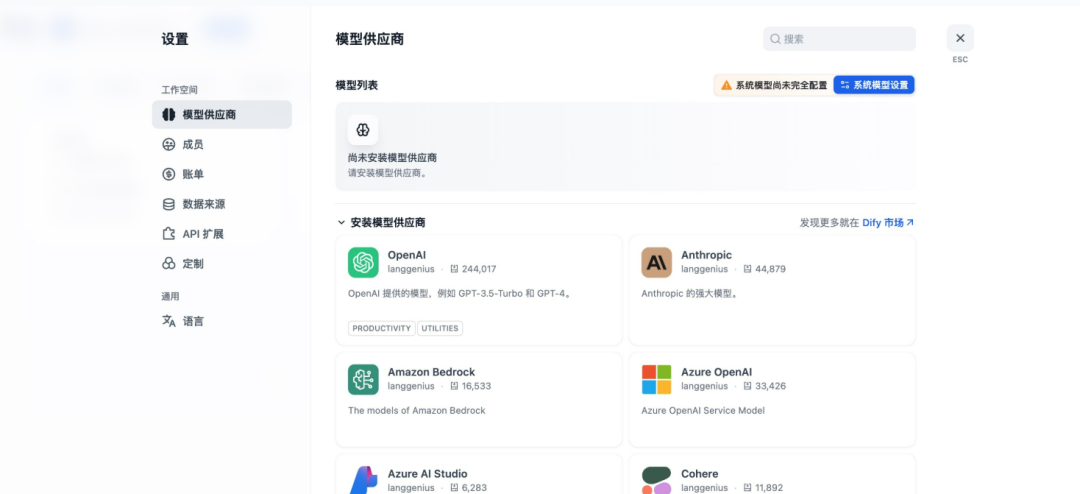Open the Amazon Bedrock card title
This screenshot has height=494, width=1080.
click(x=431, y=372)
